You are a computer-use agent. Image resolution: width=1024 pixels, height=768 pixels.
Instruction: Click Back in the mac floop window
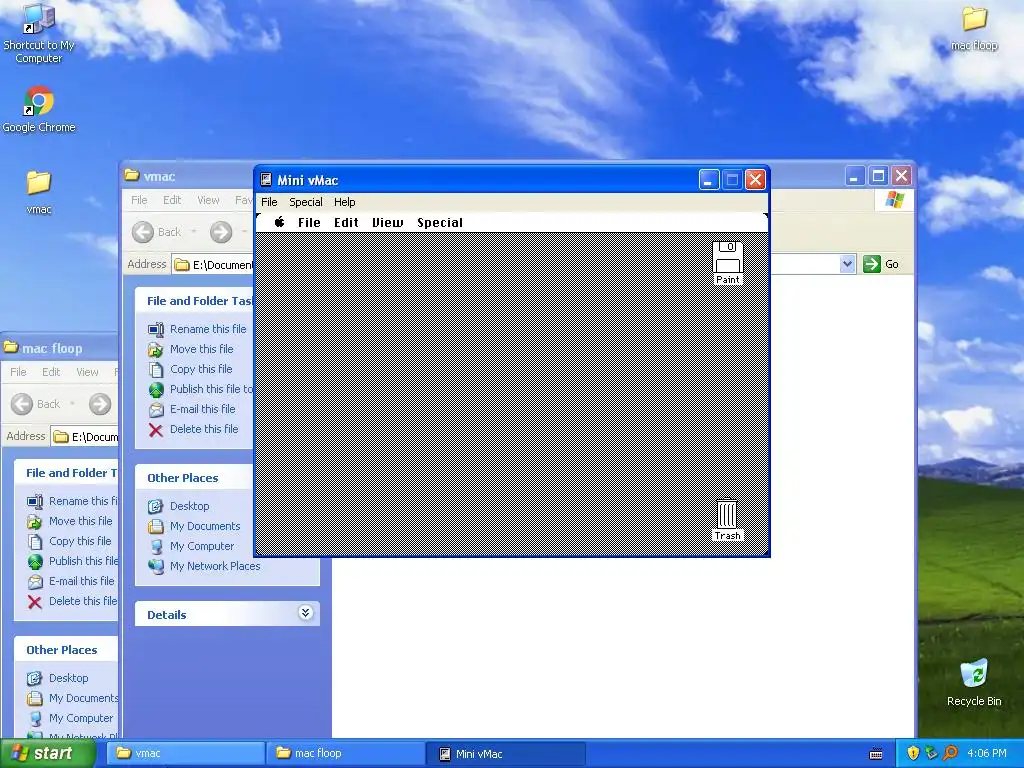[x=36, y=404]
